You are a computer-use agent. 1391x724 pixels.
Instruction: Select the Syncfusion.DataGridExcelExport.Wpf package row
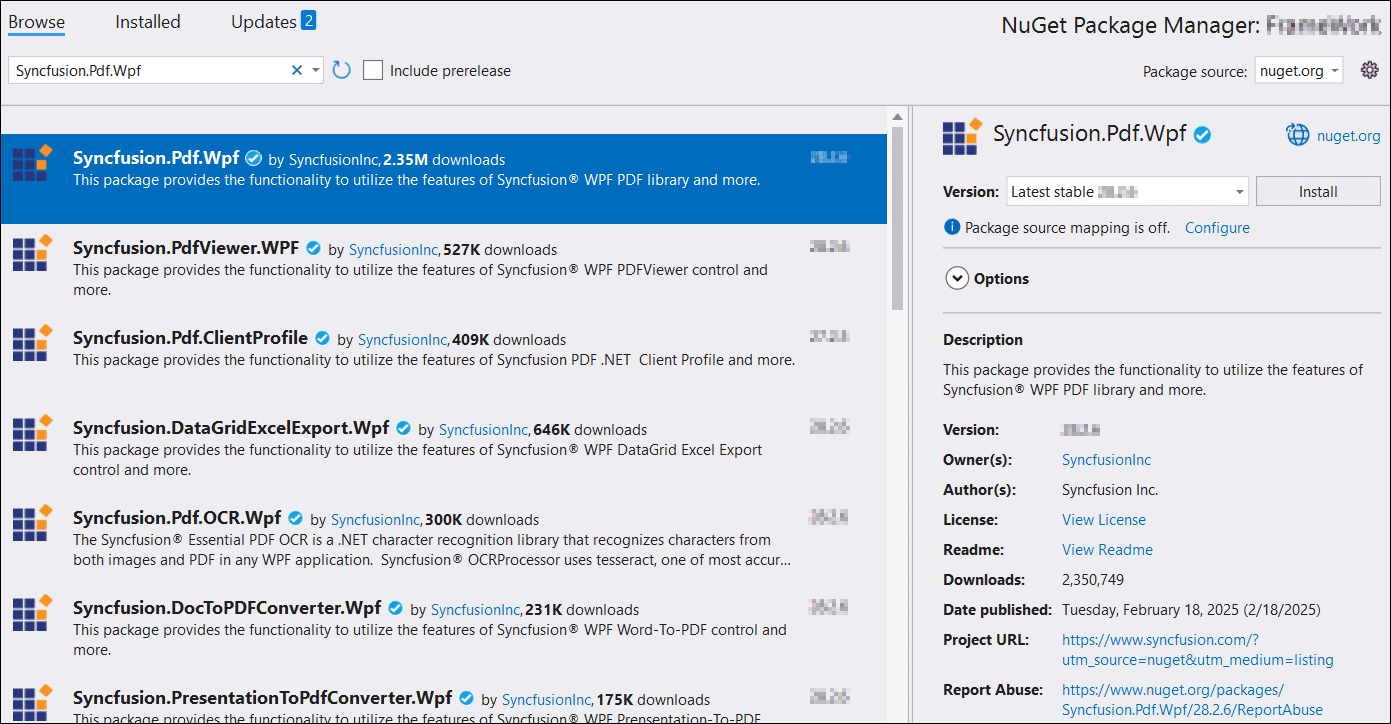click(x=443, y=449)
